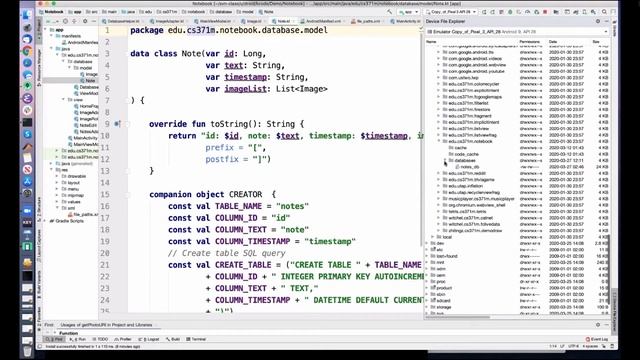This screenshot has width=640, height=360.
Task: Click the Date column header
Action: click(553, 42)
